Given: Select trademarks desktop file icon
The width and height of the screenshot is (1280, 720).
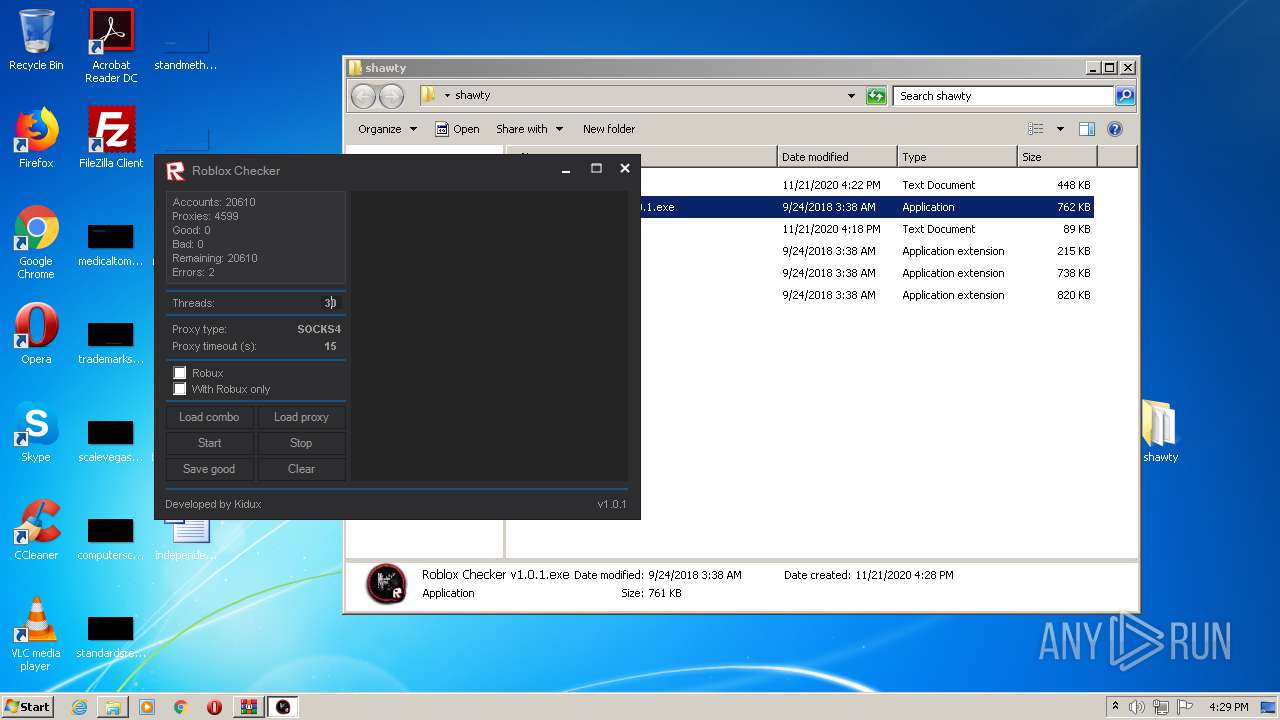Looking at the screenshot, I should coord(110,342).
